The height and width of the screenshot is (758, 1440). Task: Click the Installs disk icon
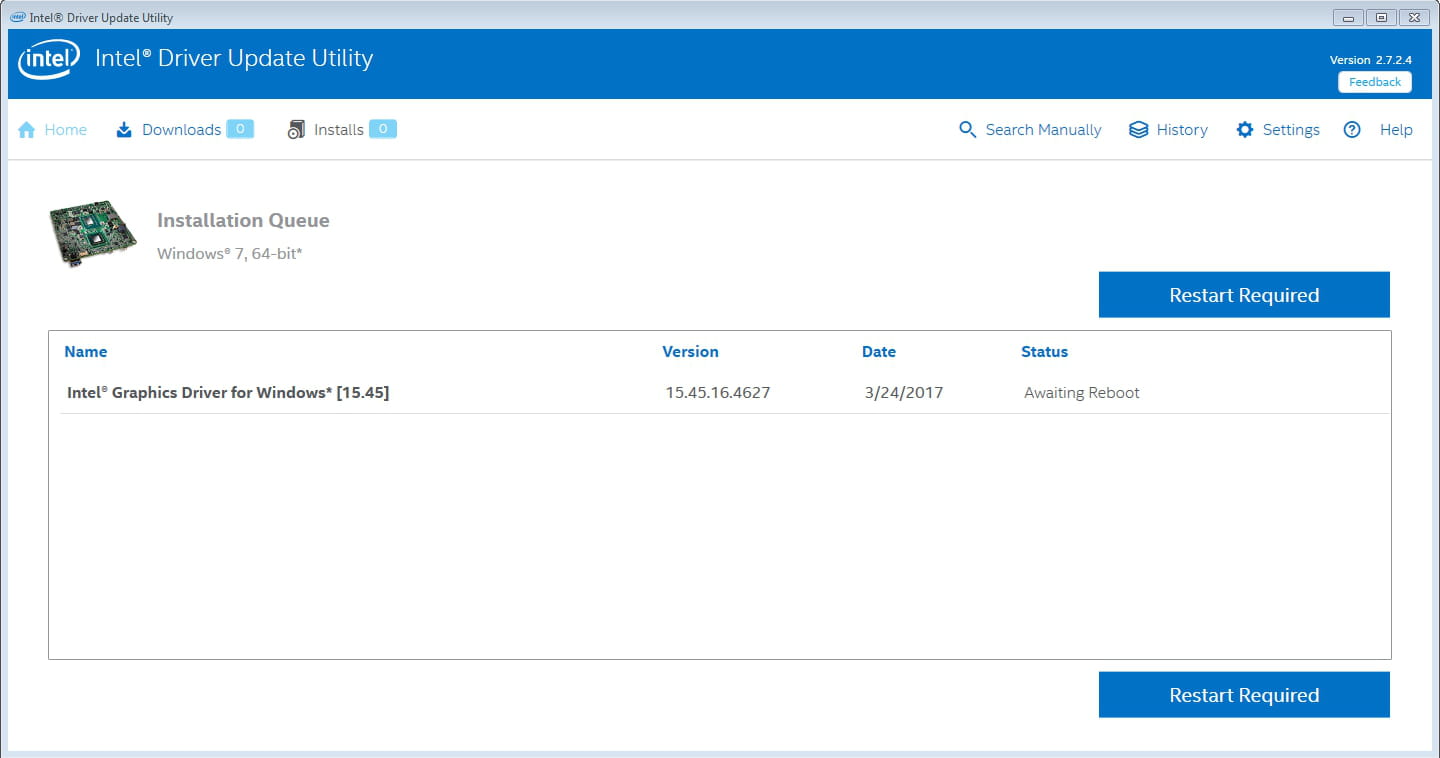click(x=296, y=130)
